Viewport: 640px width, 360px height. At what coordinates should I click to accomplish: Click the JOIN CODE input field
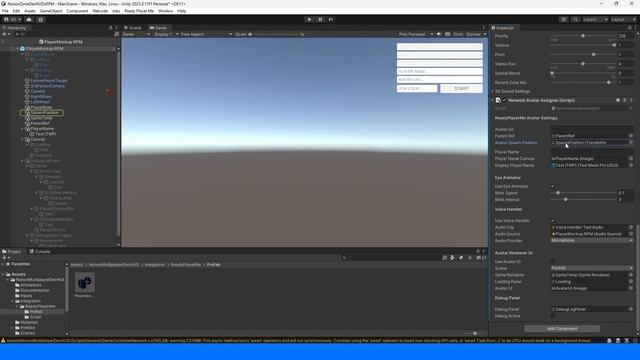click(x=417, y=89)
